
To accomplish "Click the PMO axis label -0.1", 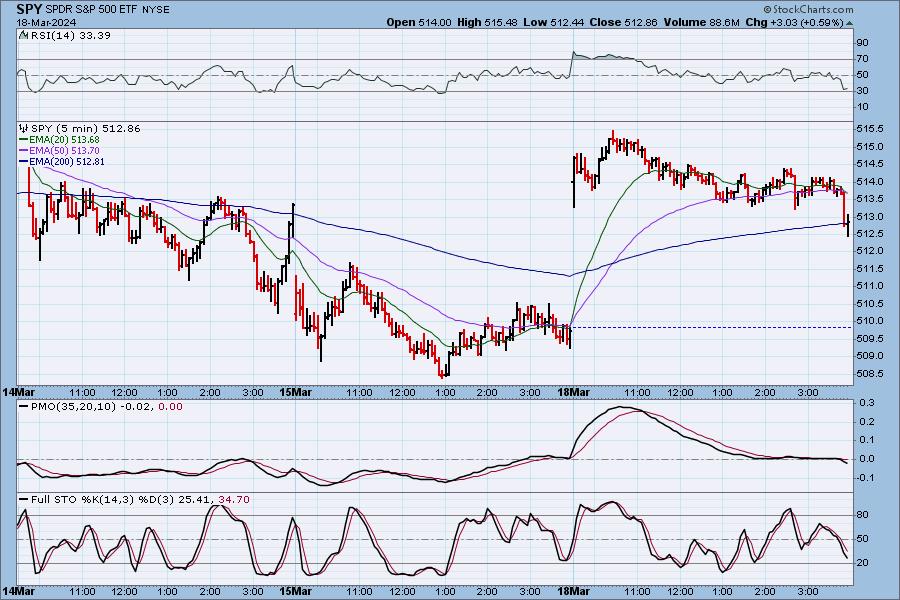I will click(x=866, y=478).
